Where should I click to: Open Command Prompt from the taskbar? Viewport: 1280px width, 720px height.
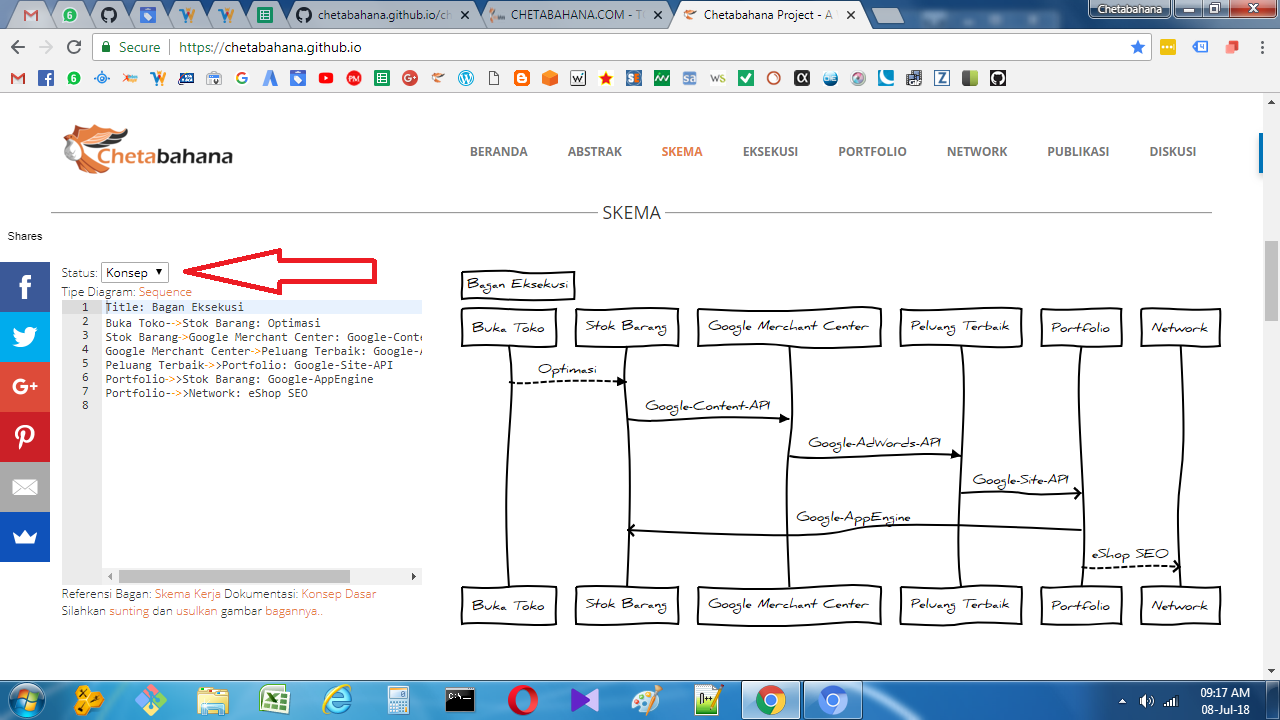(x=460, y=700)
